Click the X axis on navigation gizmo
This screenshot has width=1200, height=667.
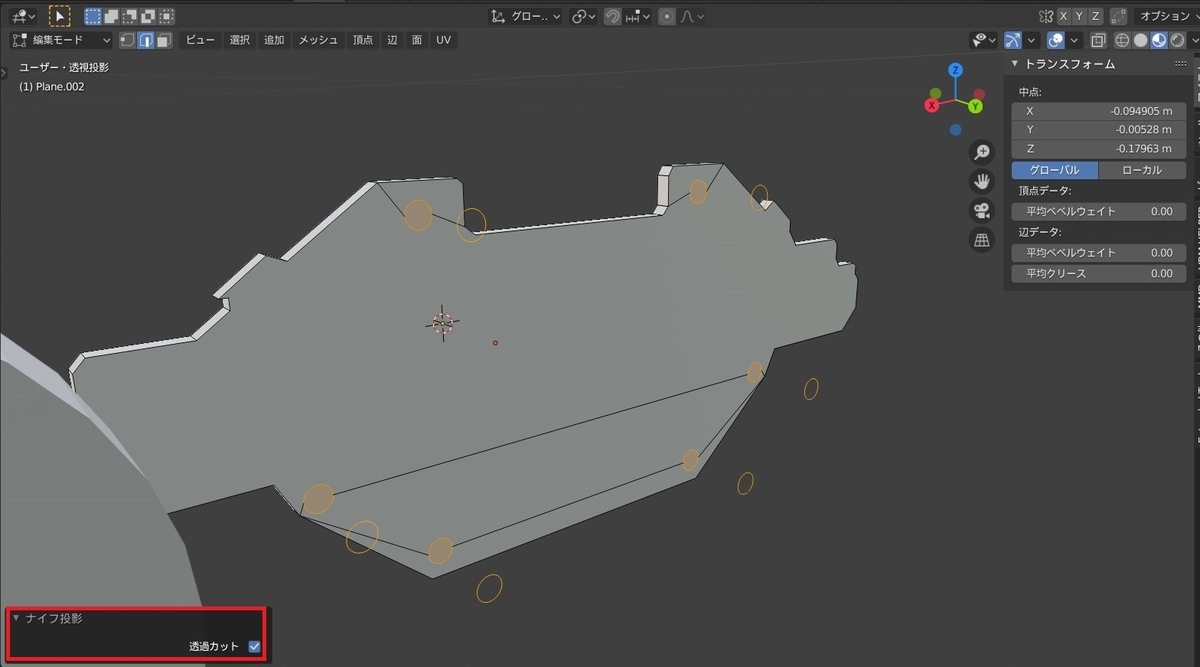(933, 104)
